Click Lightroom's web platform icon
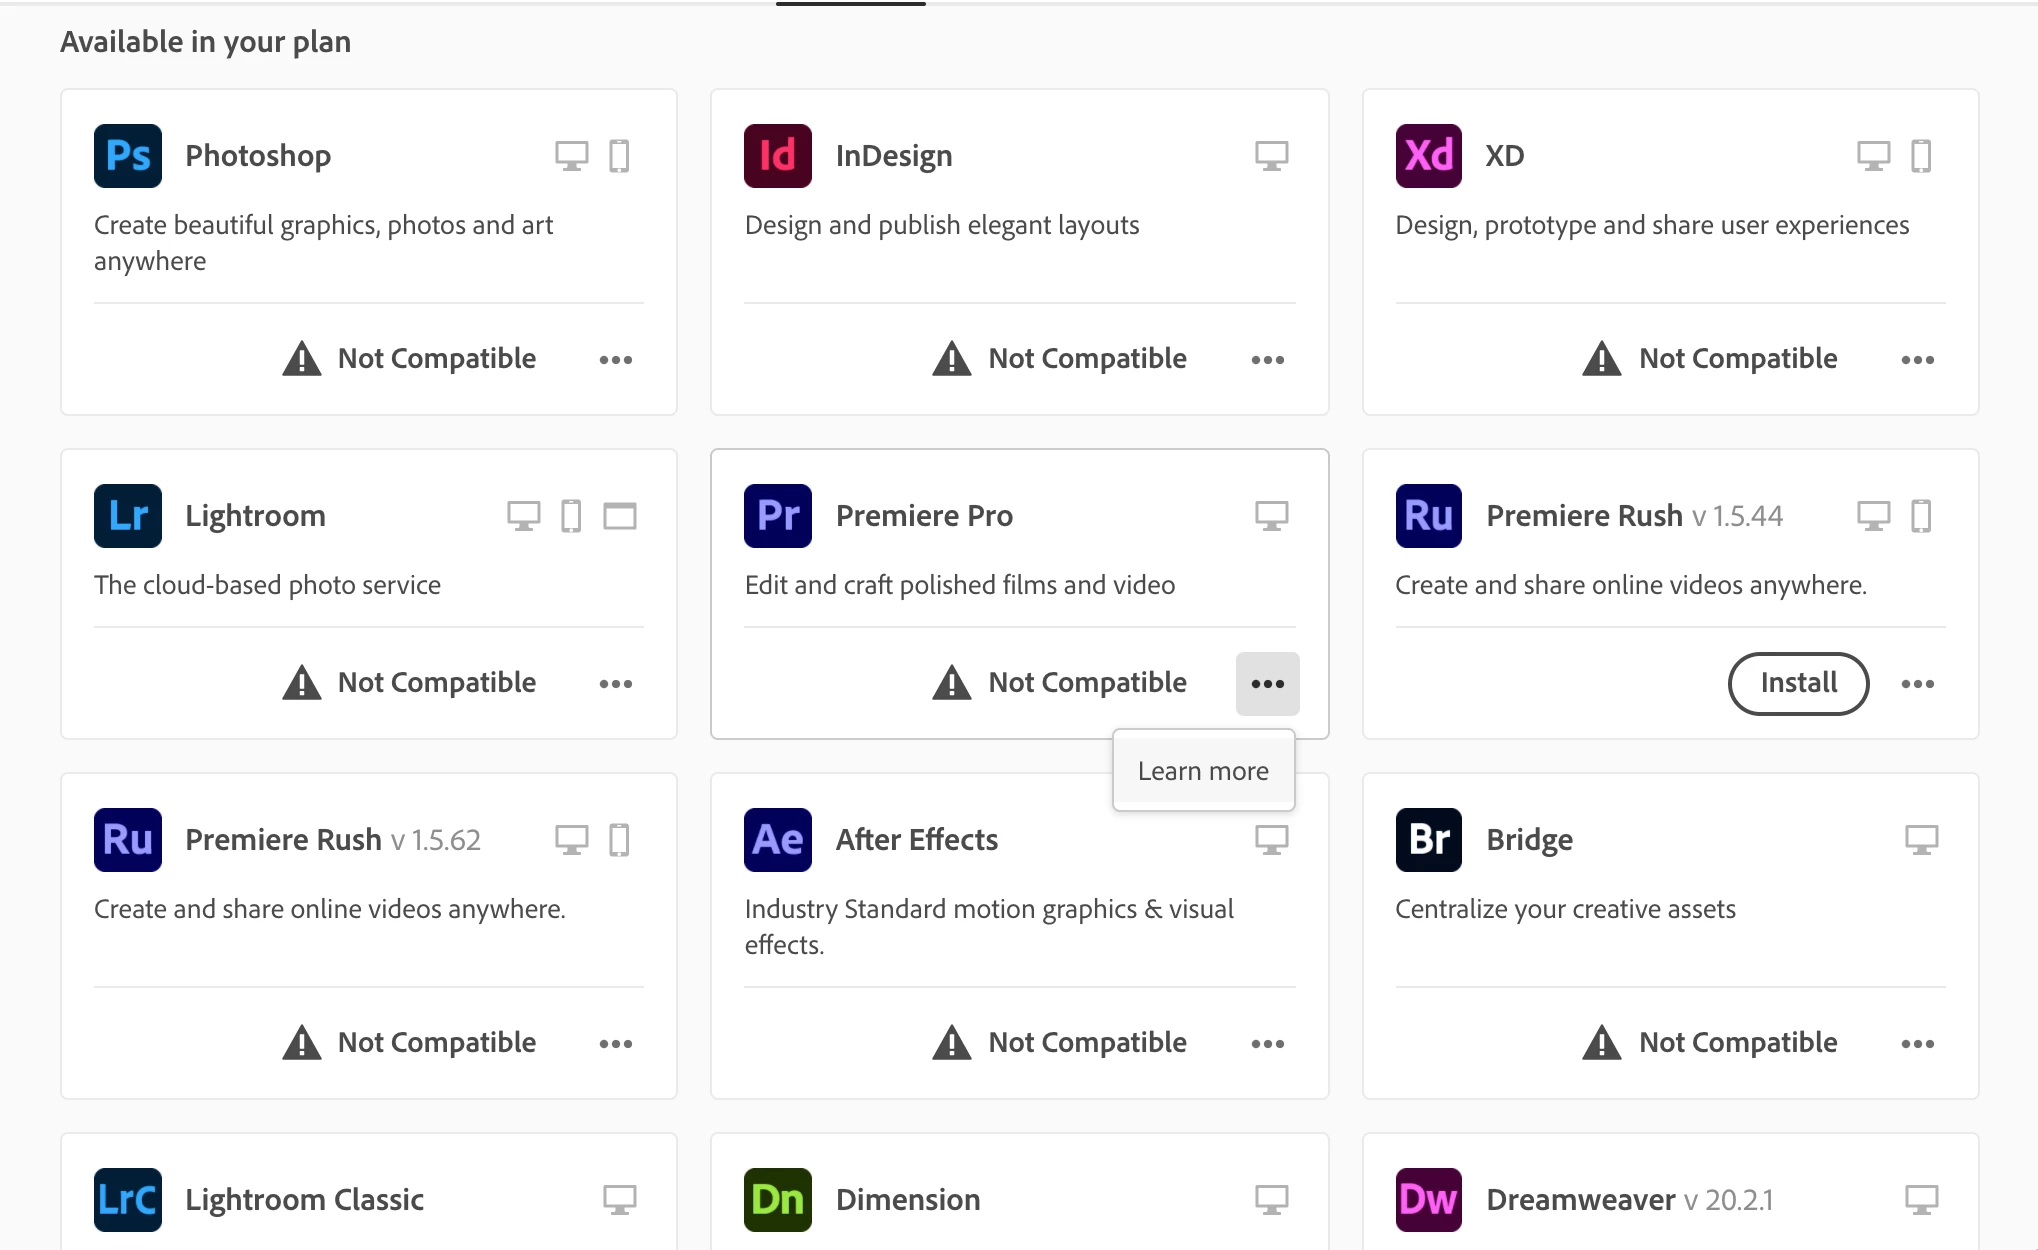Viewport: 2038px width, 1250px height. [x=620, y=516]
